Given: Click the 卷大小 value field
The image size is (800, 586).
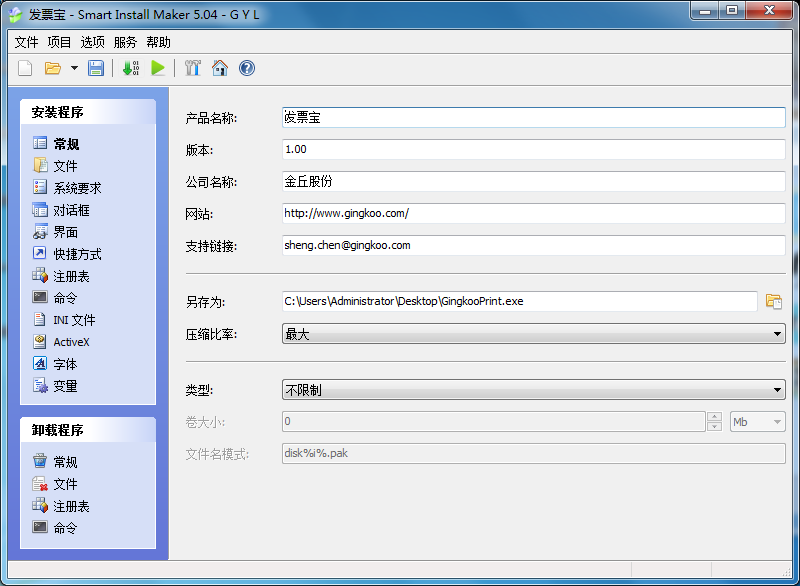Looking at the screenshot, I should (x=494, y=422).
